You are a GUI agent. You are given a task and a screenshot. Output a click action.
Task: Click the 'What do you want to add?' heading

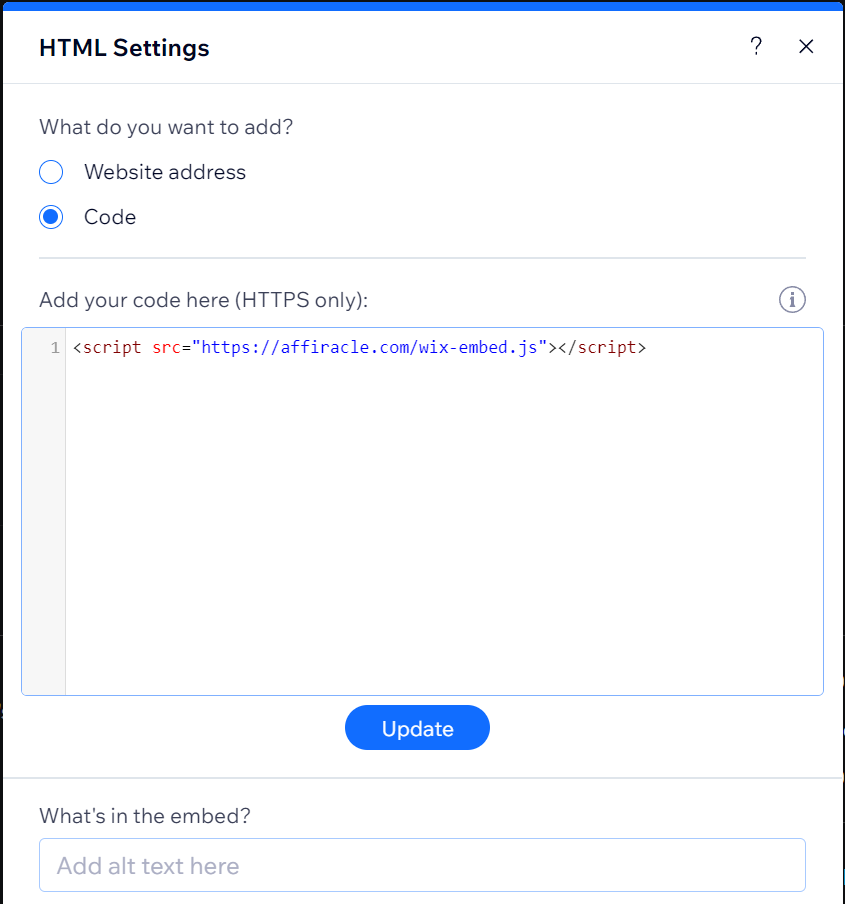pyautogui.click(x=166, y=127)
